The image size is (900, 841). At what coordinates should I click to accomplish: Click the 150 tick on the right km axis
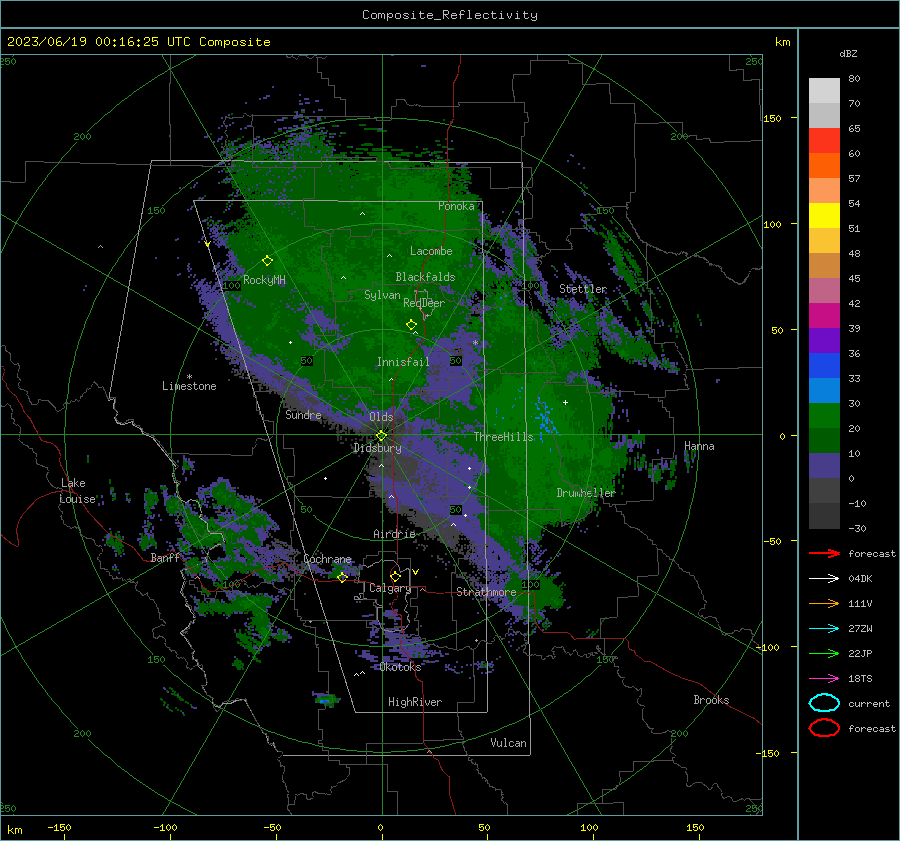[773, 118]
